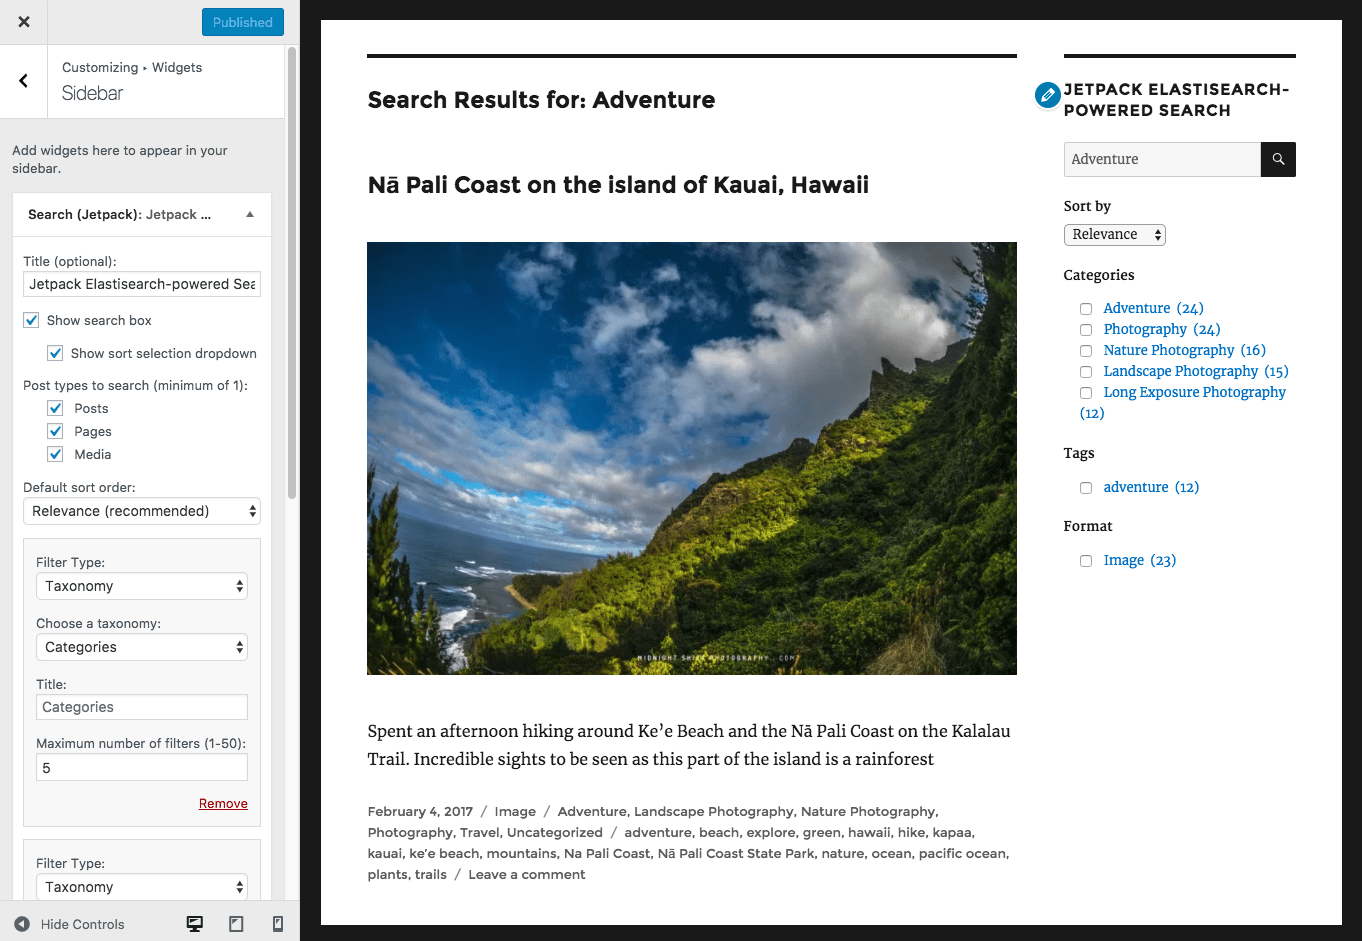Check the Adventure category filter

click(x=1086, y=309)
